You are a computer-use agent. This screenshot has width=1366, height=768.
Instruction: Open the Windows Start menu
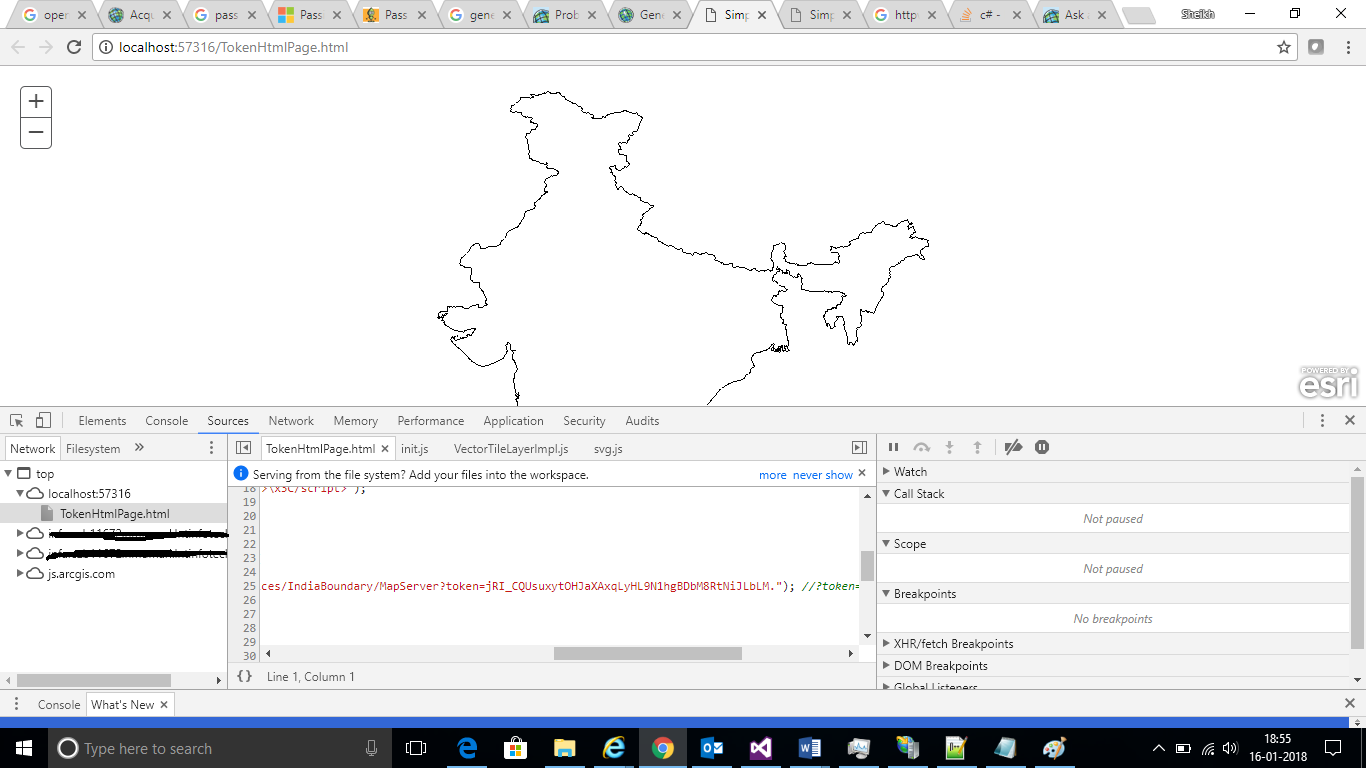pos(24,748)
